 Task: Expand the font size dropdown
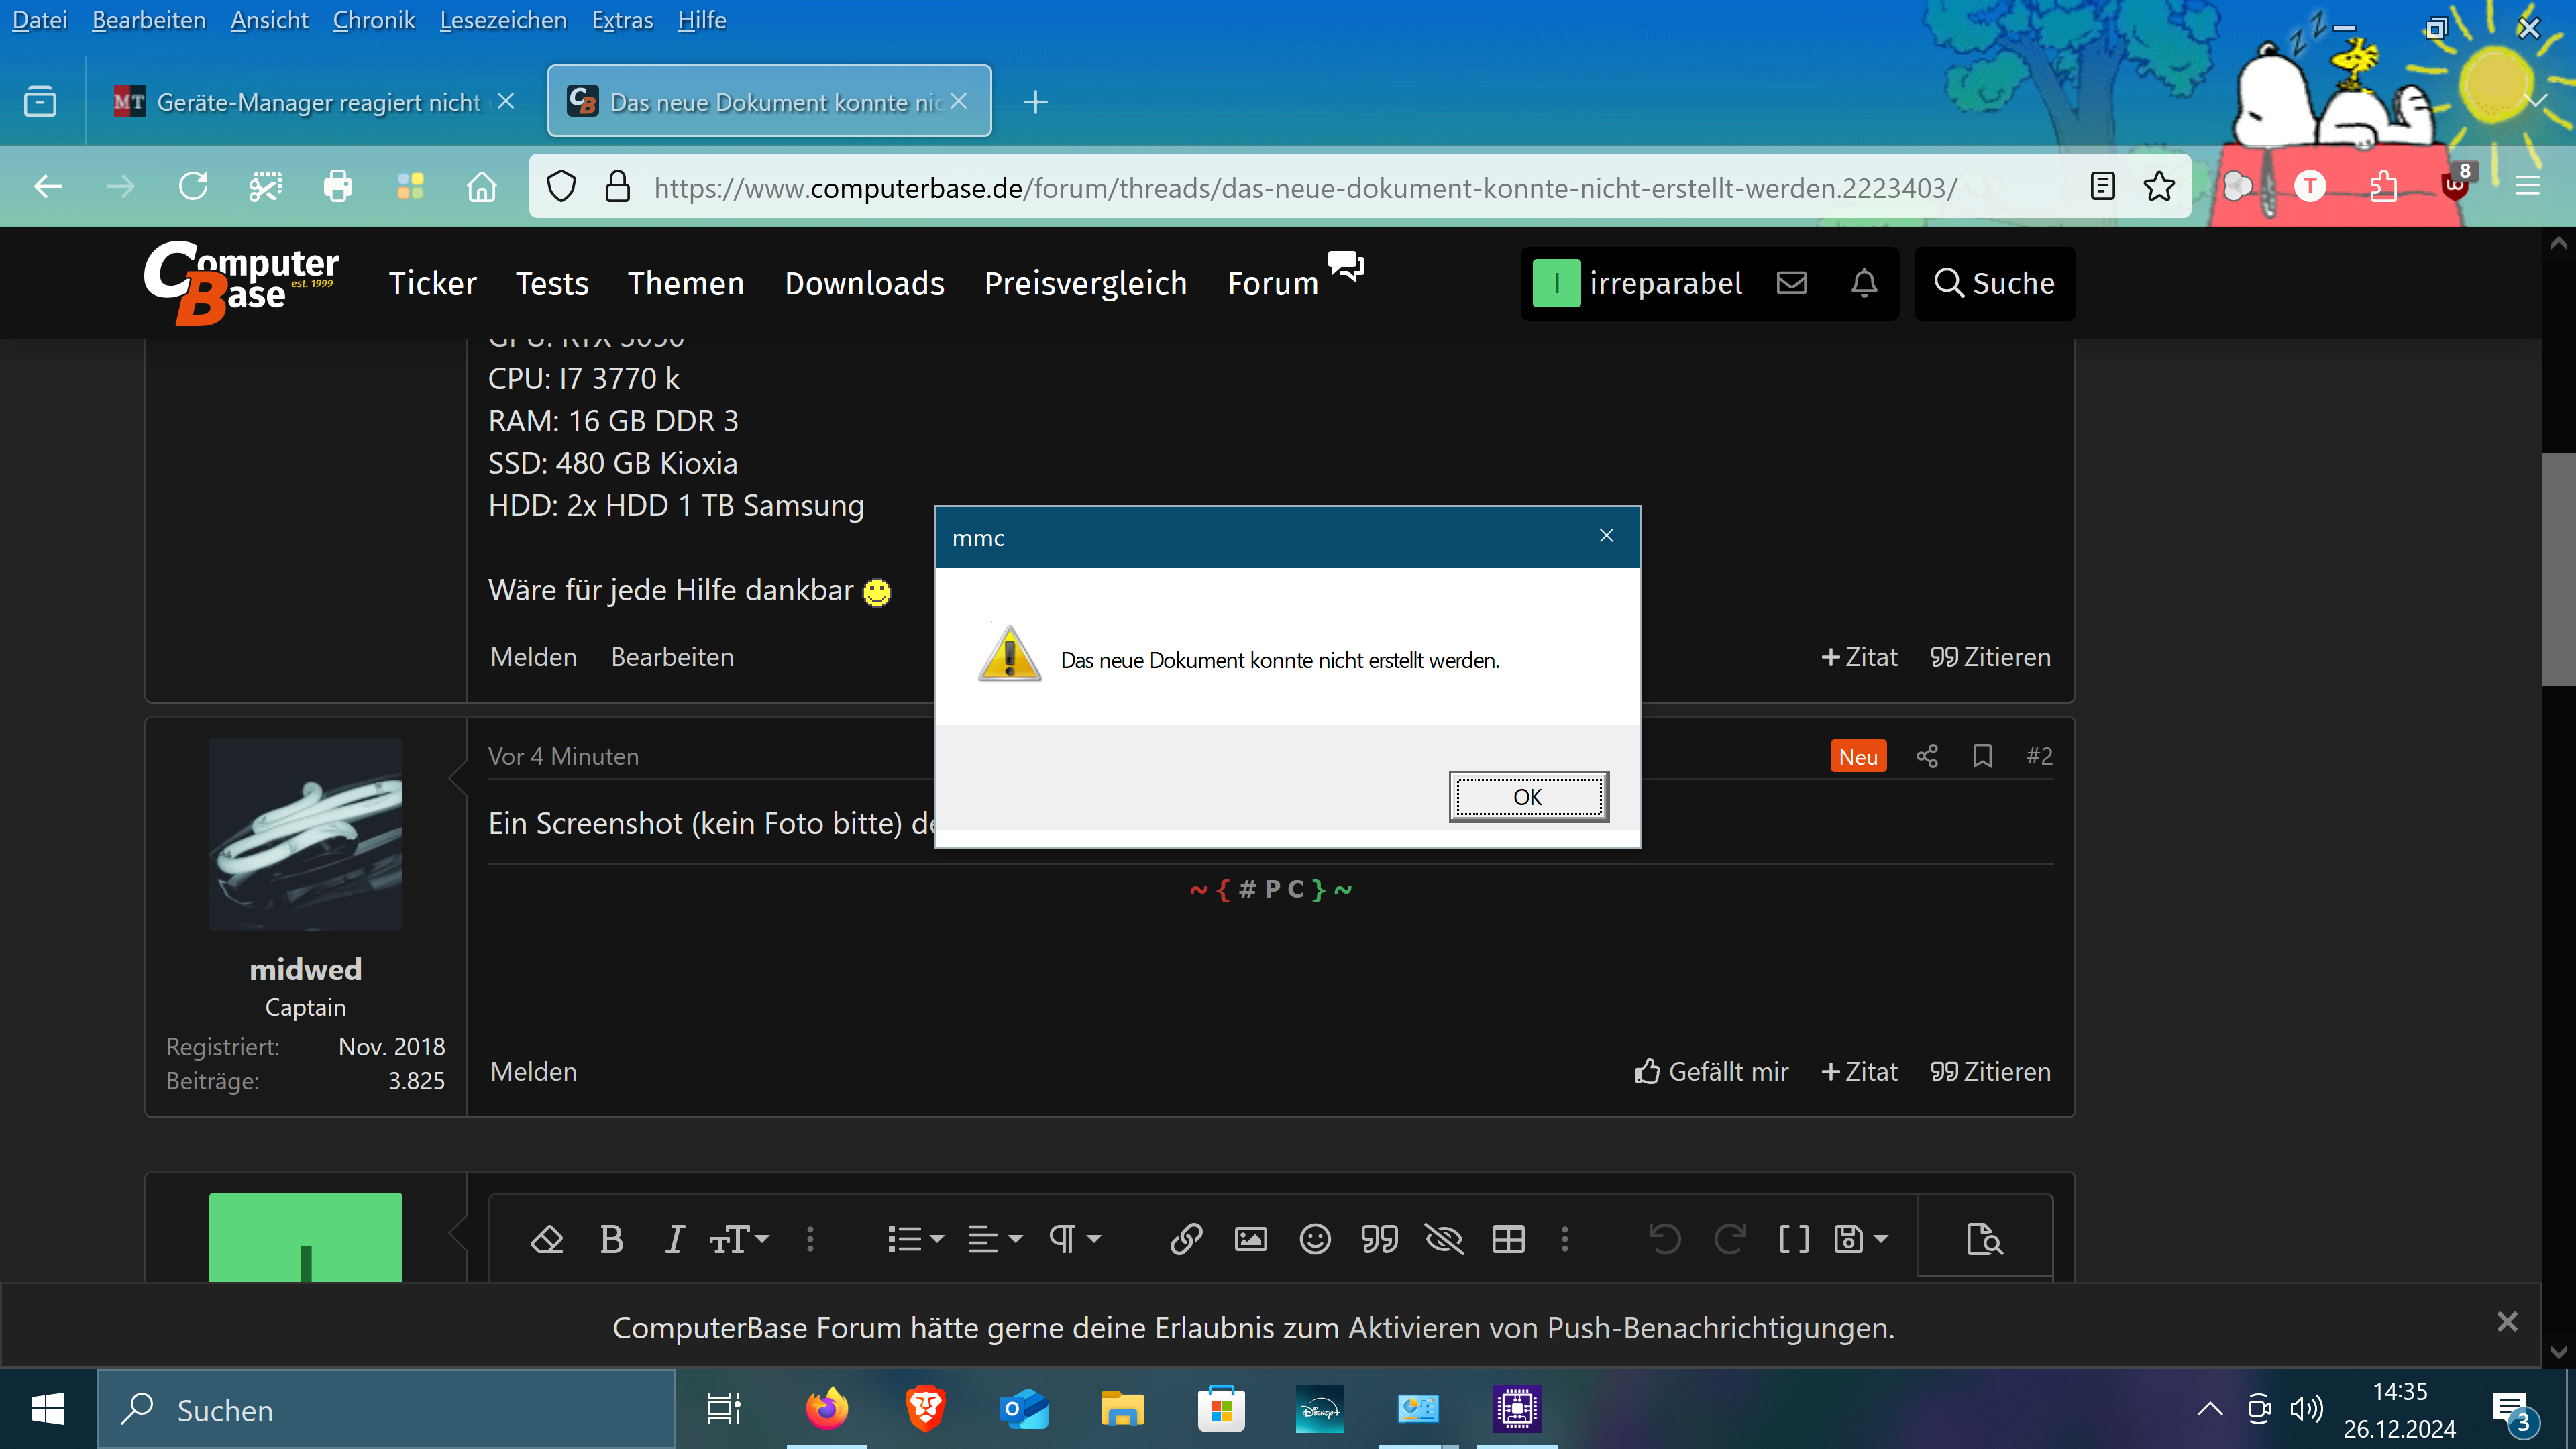(x=739, y=1240)
